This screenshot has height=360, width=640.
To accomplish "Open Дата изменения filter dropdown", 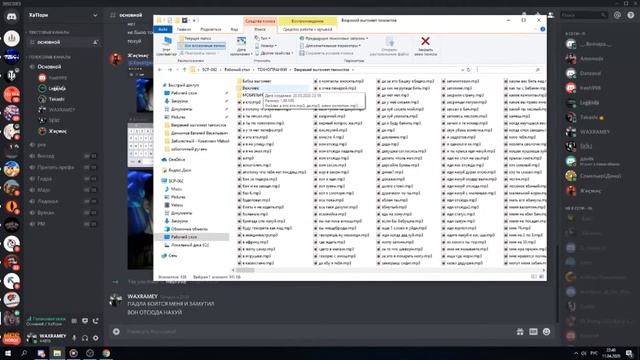I will (241, 46).
